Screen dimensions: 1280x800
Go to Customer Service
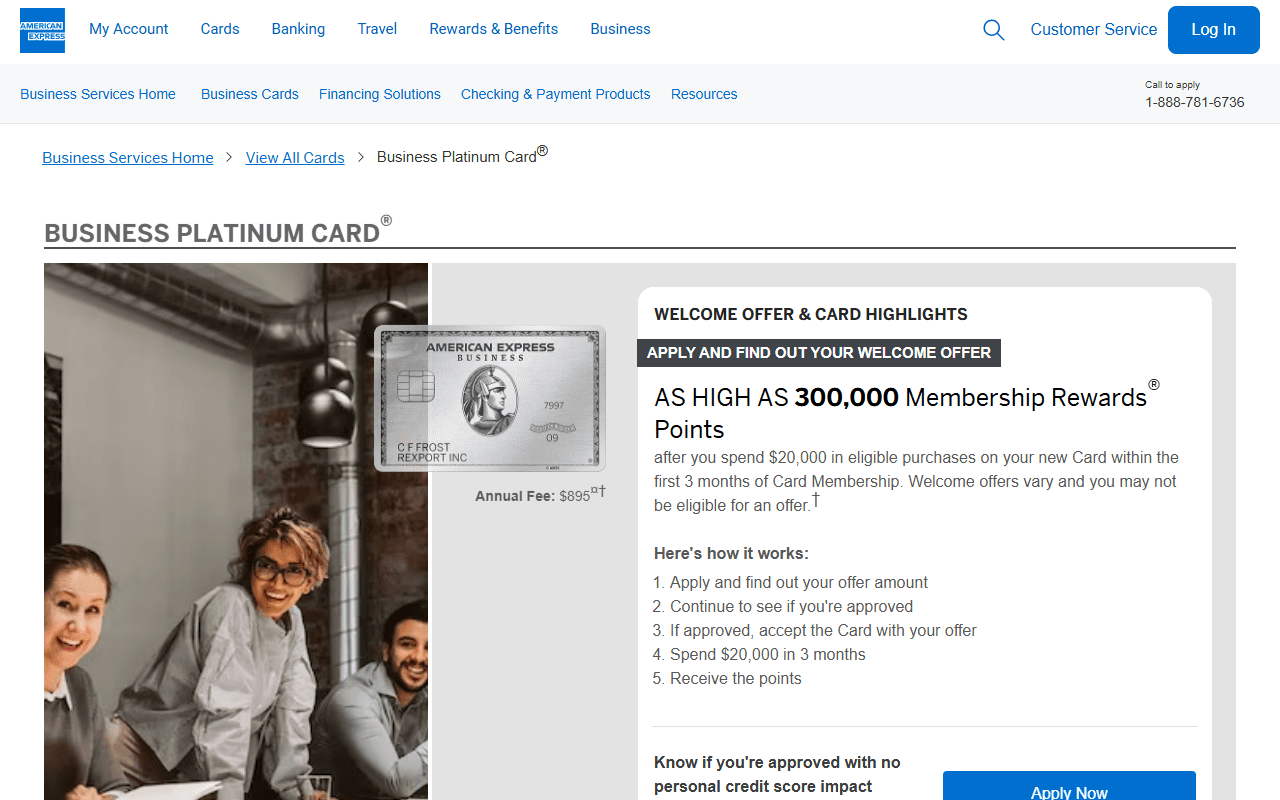[x=1094, y=30]
